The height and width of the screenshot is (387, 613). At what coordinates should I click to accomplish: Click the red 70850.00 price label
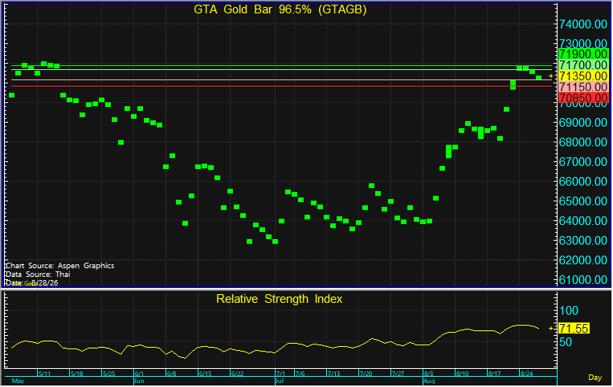point(583,98)
